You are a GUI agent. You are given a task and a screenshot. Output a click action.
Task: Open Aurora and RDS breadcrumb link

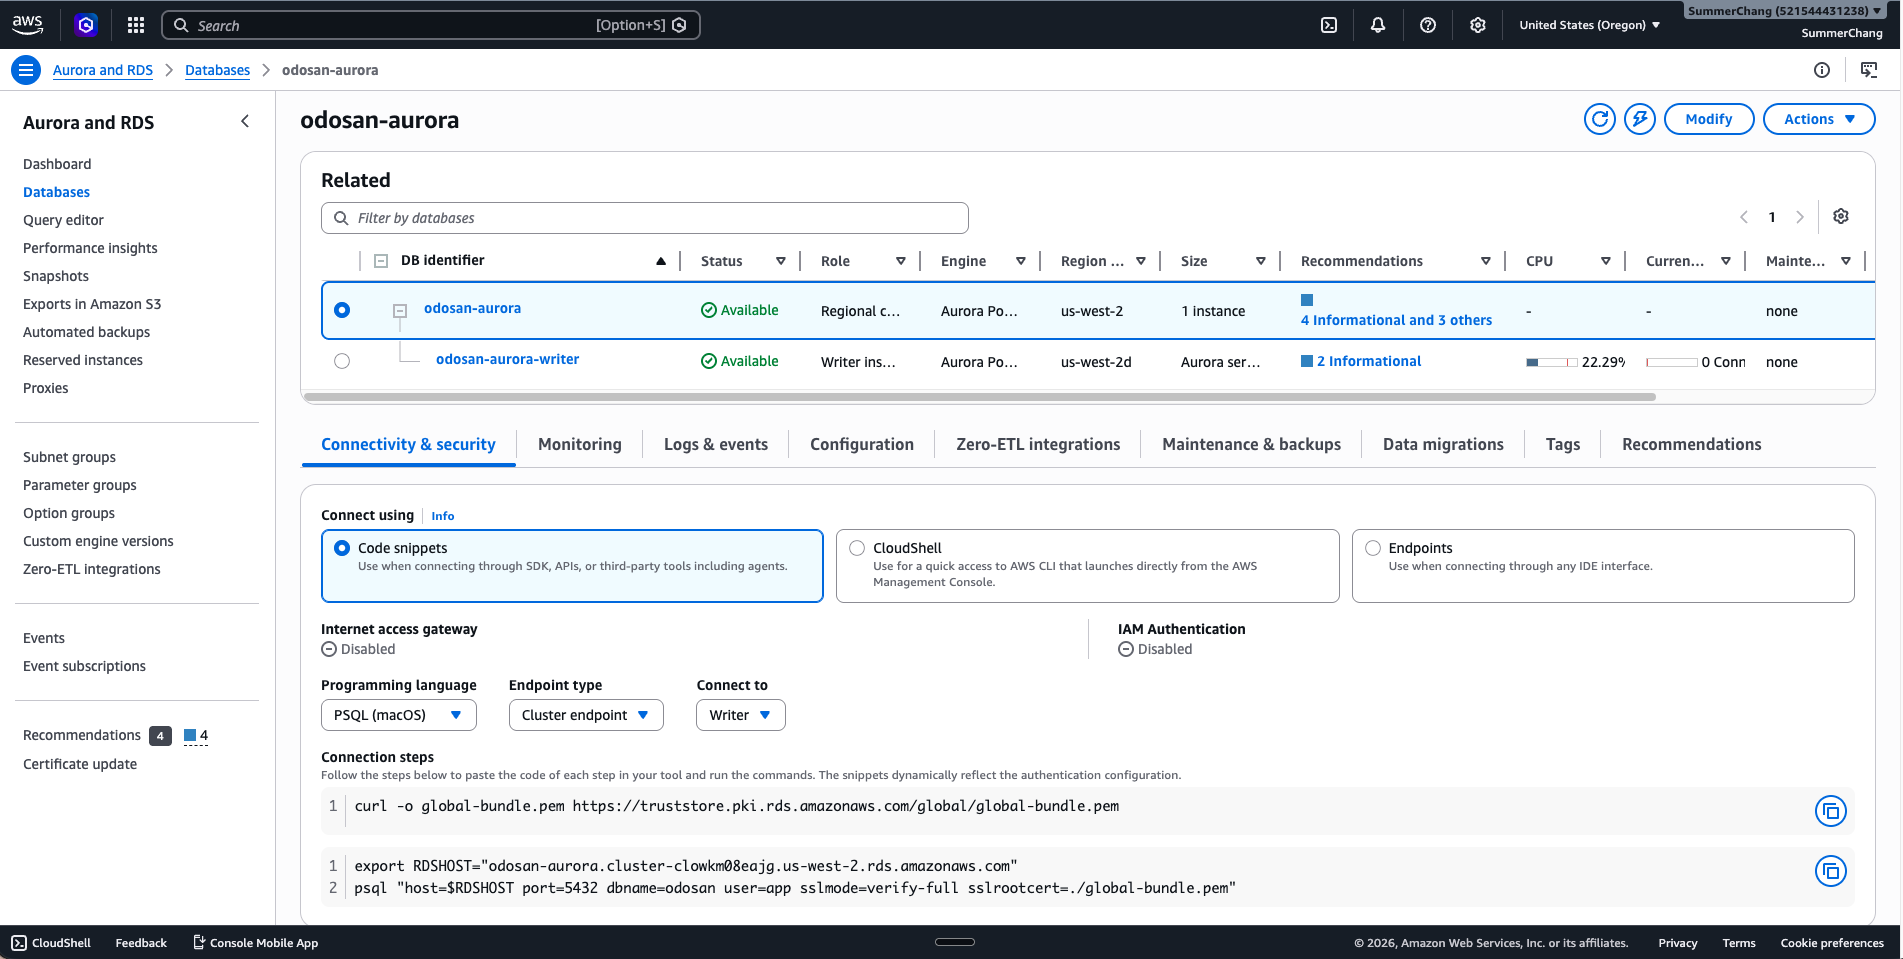coord(103,70)
